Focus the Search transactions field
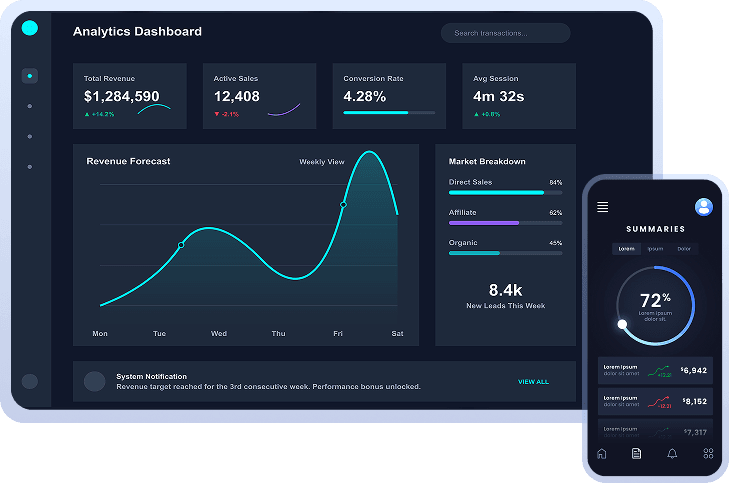This screenshot has width=729, height=483. [x=505, y=33]
